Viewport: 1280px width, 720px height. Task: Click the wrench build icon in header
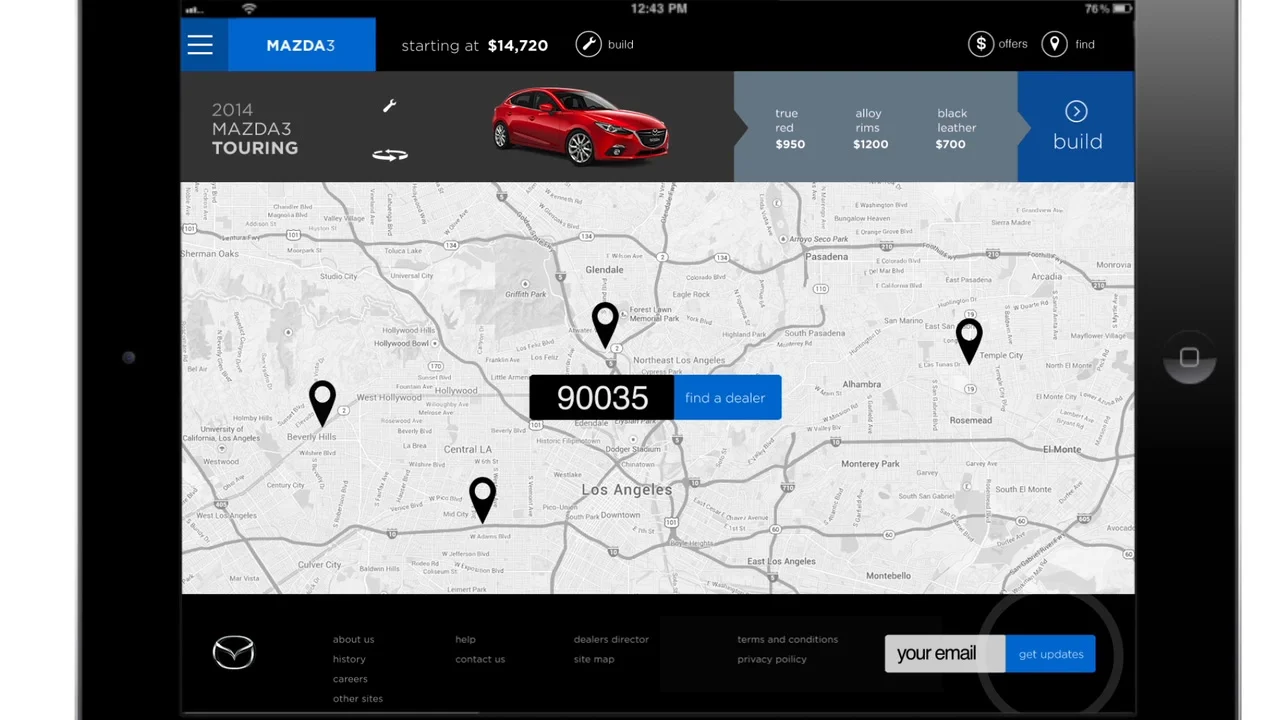[589, 44]
